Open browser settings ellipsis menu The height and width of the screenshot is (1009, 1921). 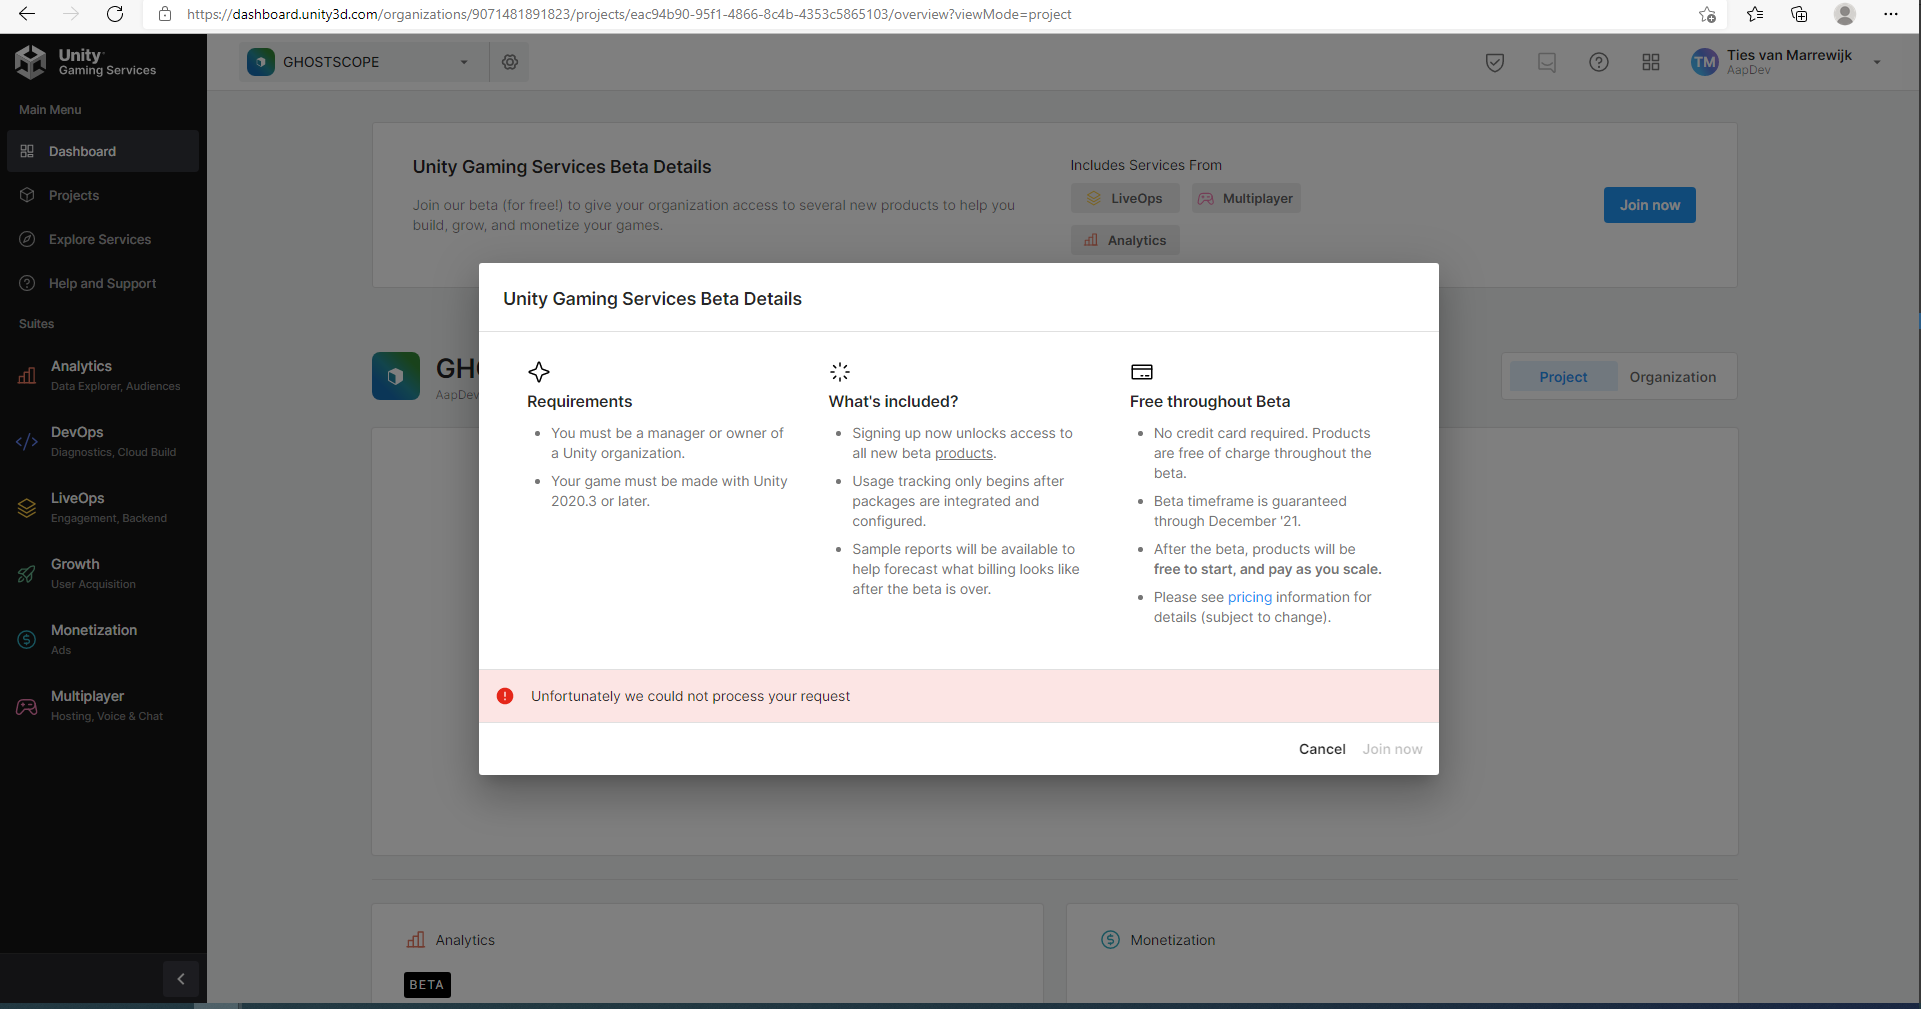click(x=1890, y=14)
